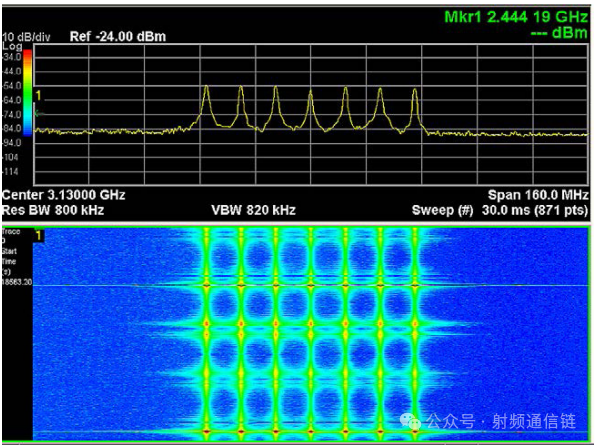Select the first leftmost spectral peak
This screenshot has width=595, height=445.
[x=206, y=88]
